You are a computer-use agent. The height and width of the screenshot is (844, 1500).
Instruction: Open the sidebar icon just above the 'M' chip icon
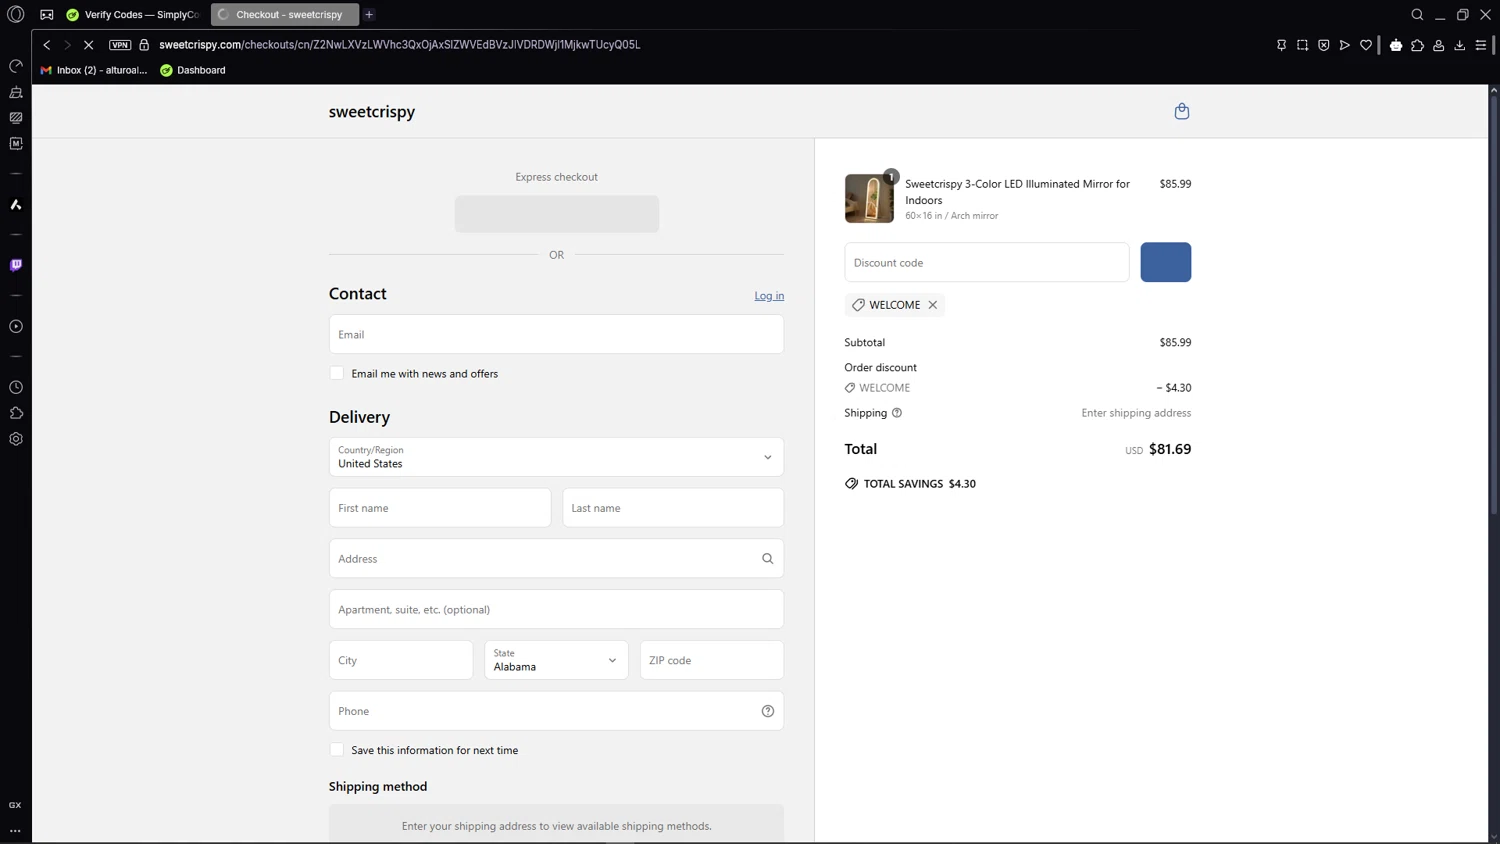coord(16,118)
